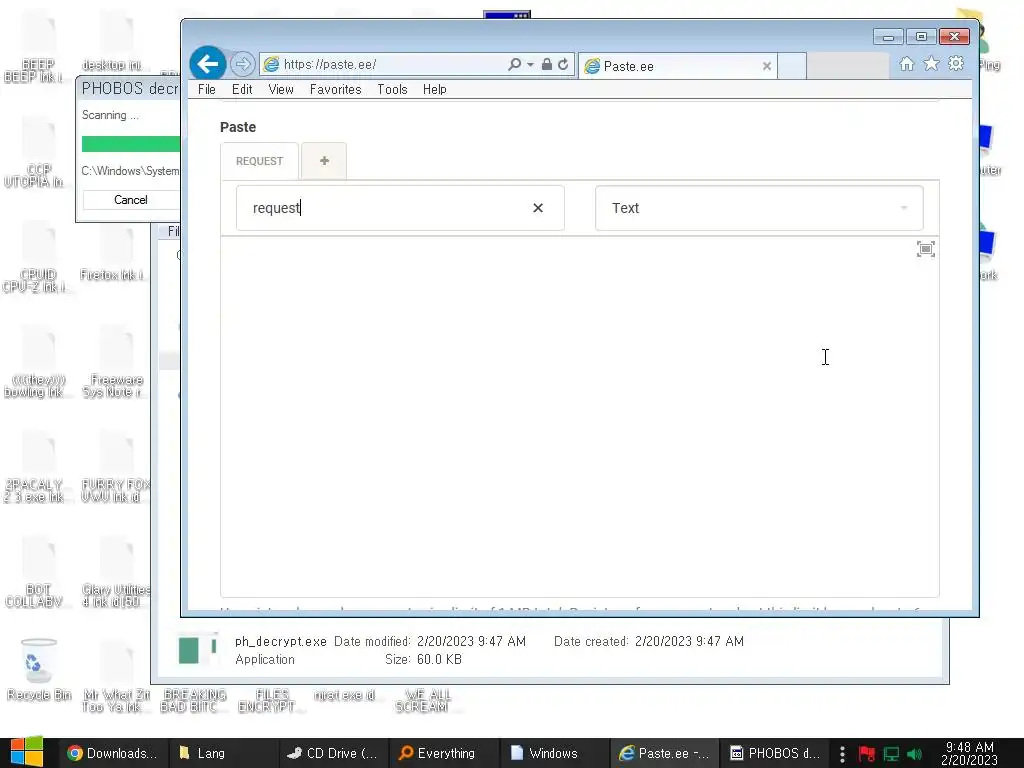Screen dimensions: 1024x768
Task: Select the ph_decrypt.exe file icon
Action: tap(197, 650)
